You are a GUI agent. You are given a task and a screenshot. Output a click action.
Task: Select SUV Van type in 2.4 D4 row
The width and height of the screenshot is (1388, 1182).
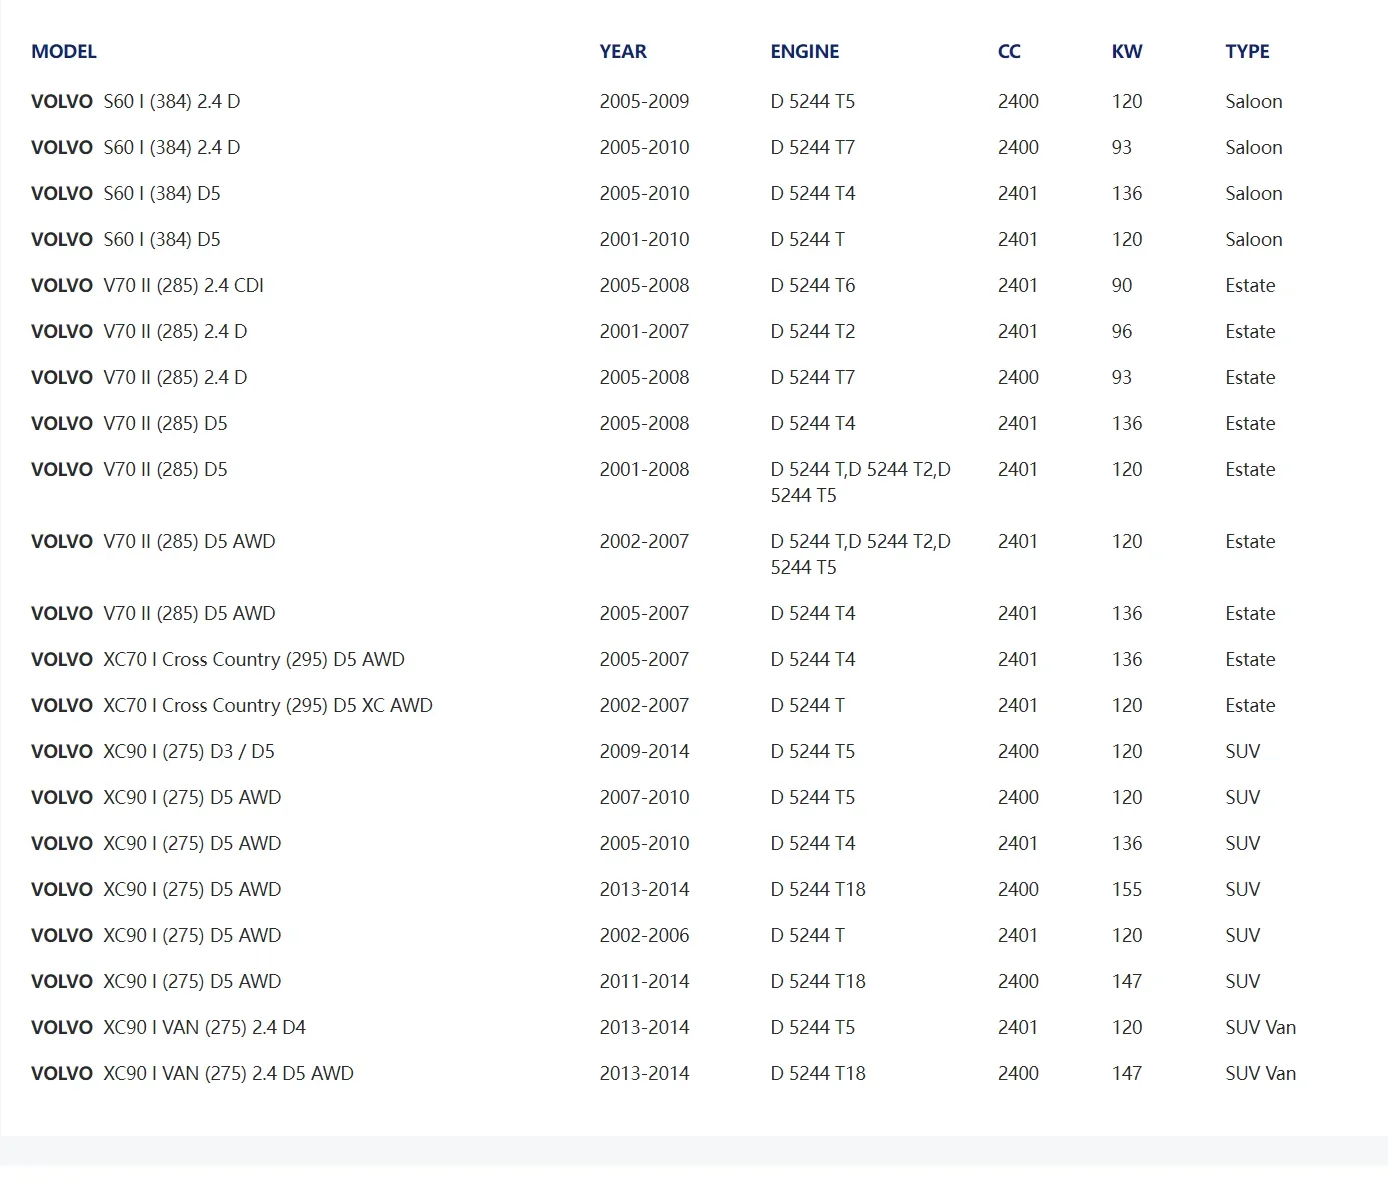point(1260,1027)
